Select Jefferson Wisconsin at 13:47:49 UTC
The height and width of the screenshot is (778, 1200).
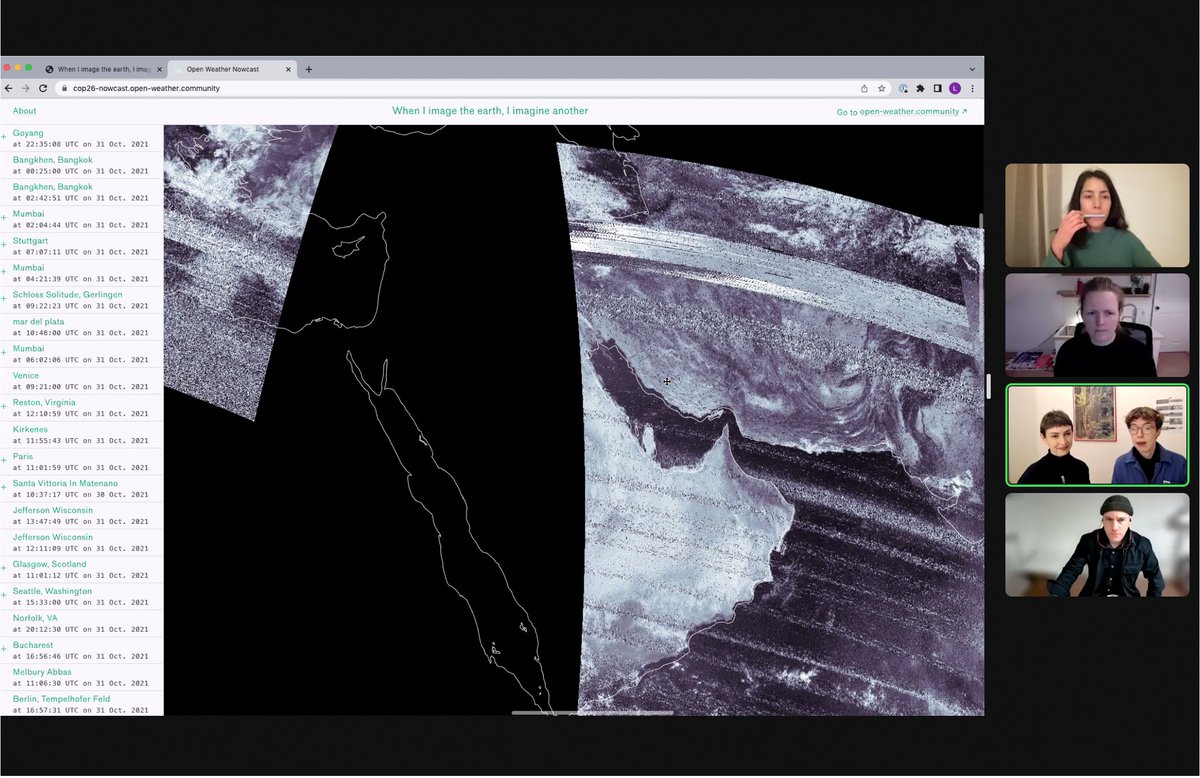(81, 516)
